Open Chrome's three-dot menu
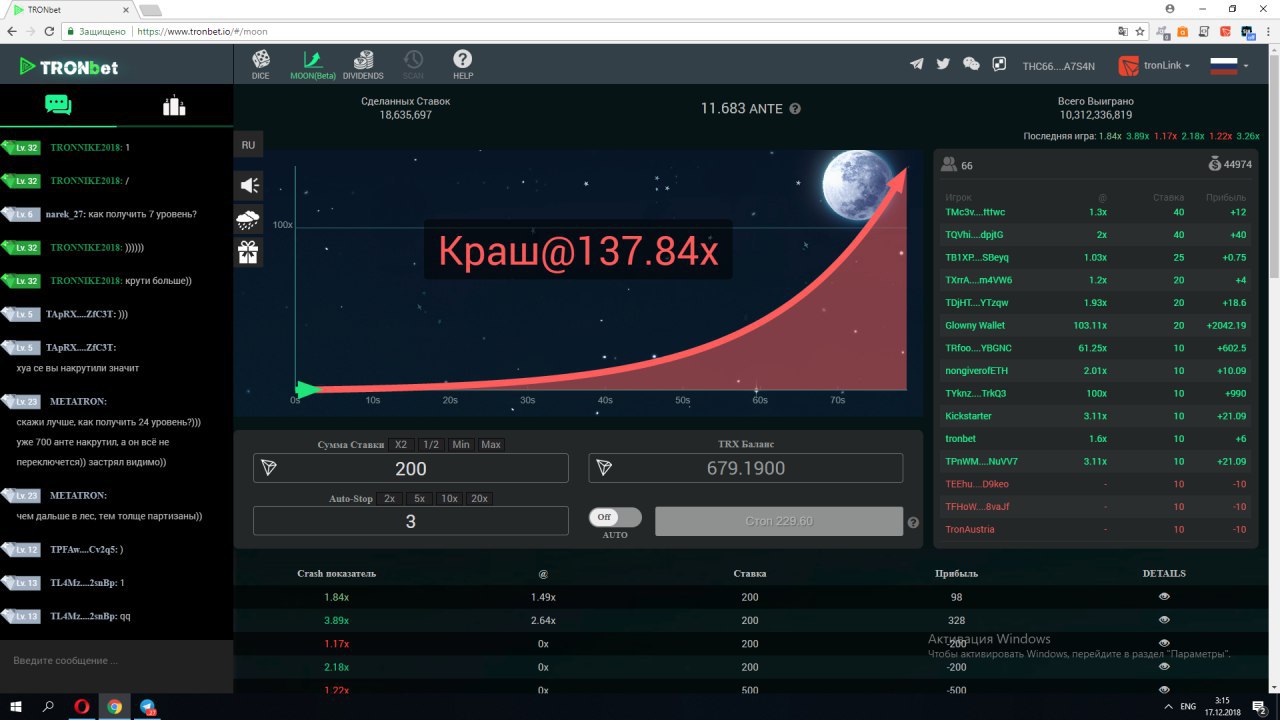Viewport: 1280px width, 720px height. point(1266,31)
